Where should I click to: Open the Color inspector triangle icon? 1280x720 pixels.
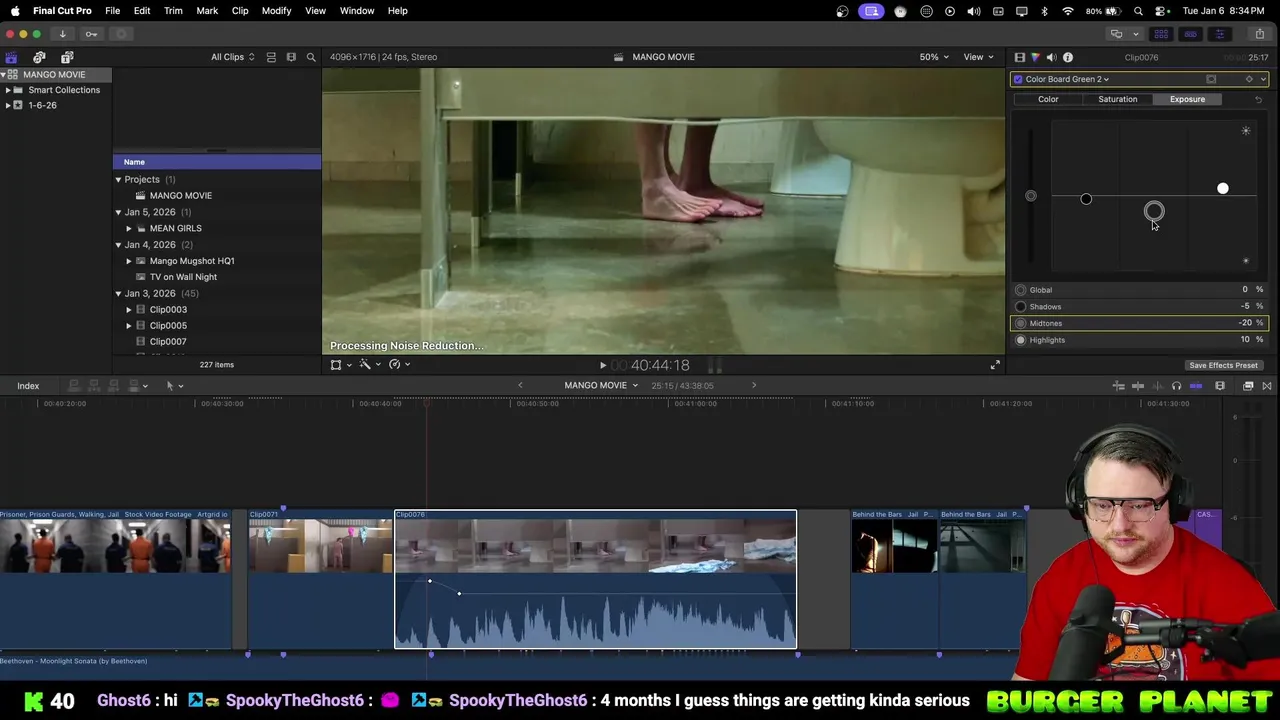coord(1035,57)
